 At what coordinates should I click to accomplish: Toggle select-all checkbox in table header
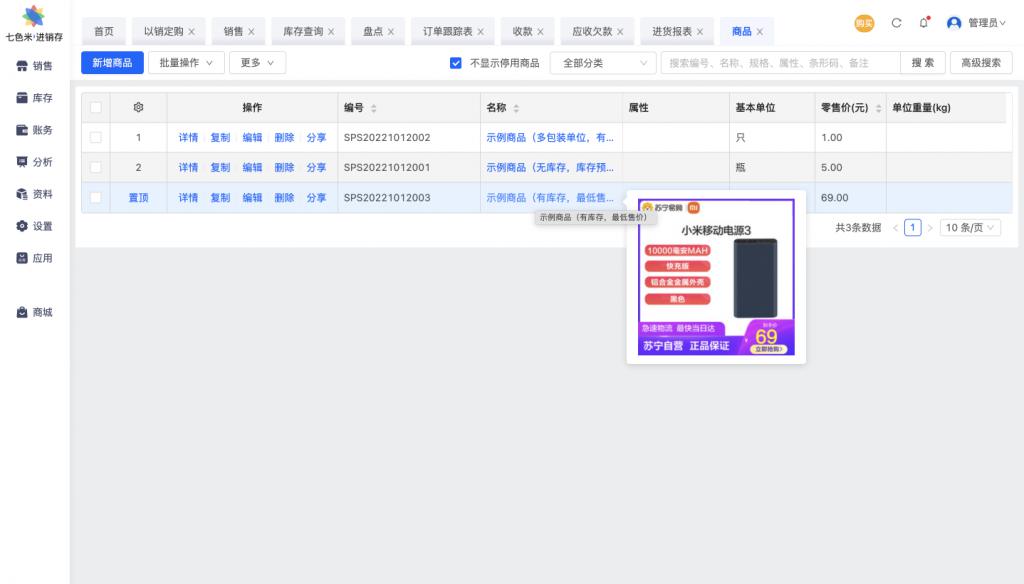[96, 108]
